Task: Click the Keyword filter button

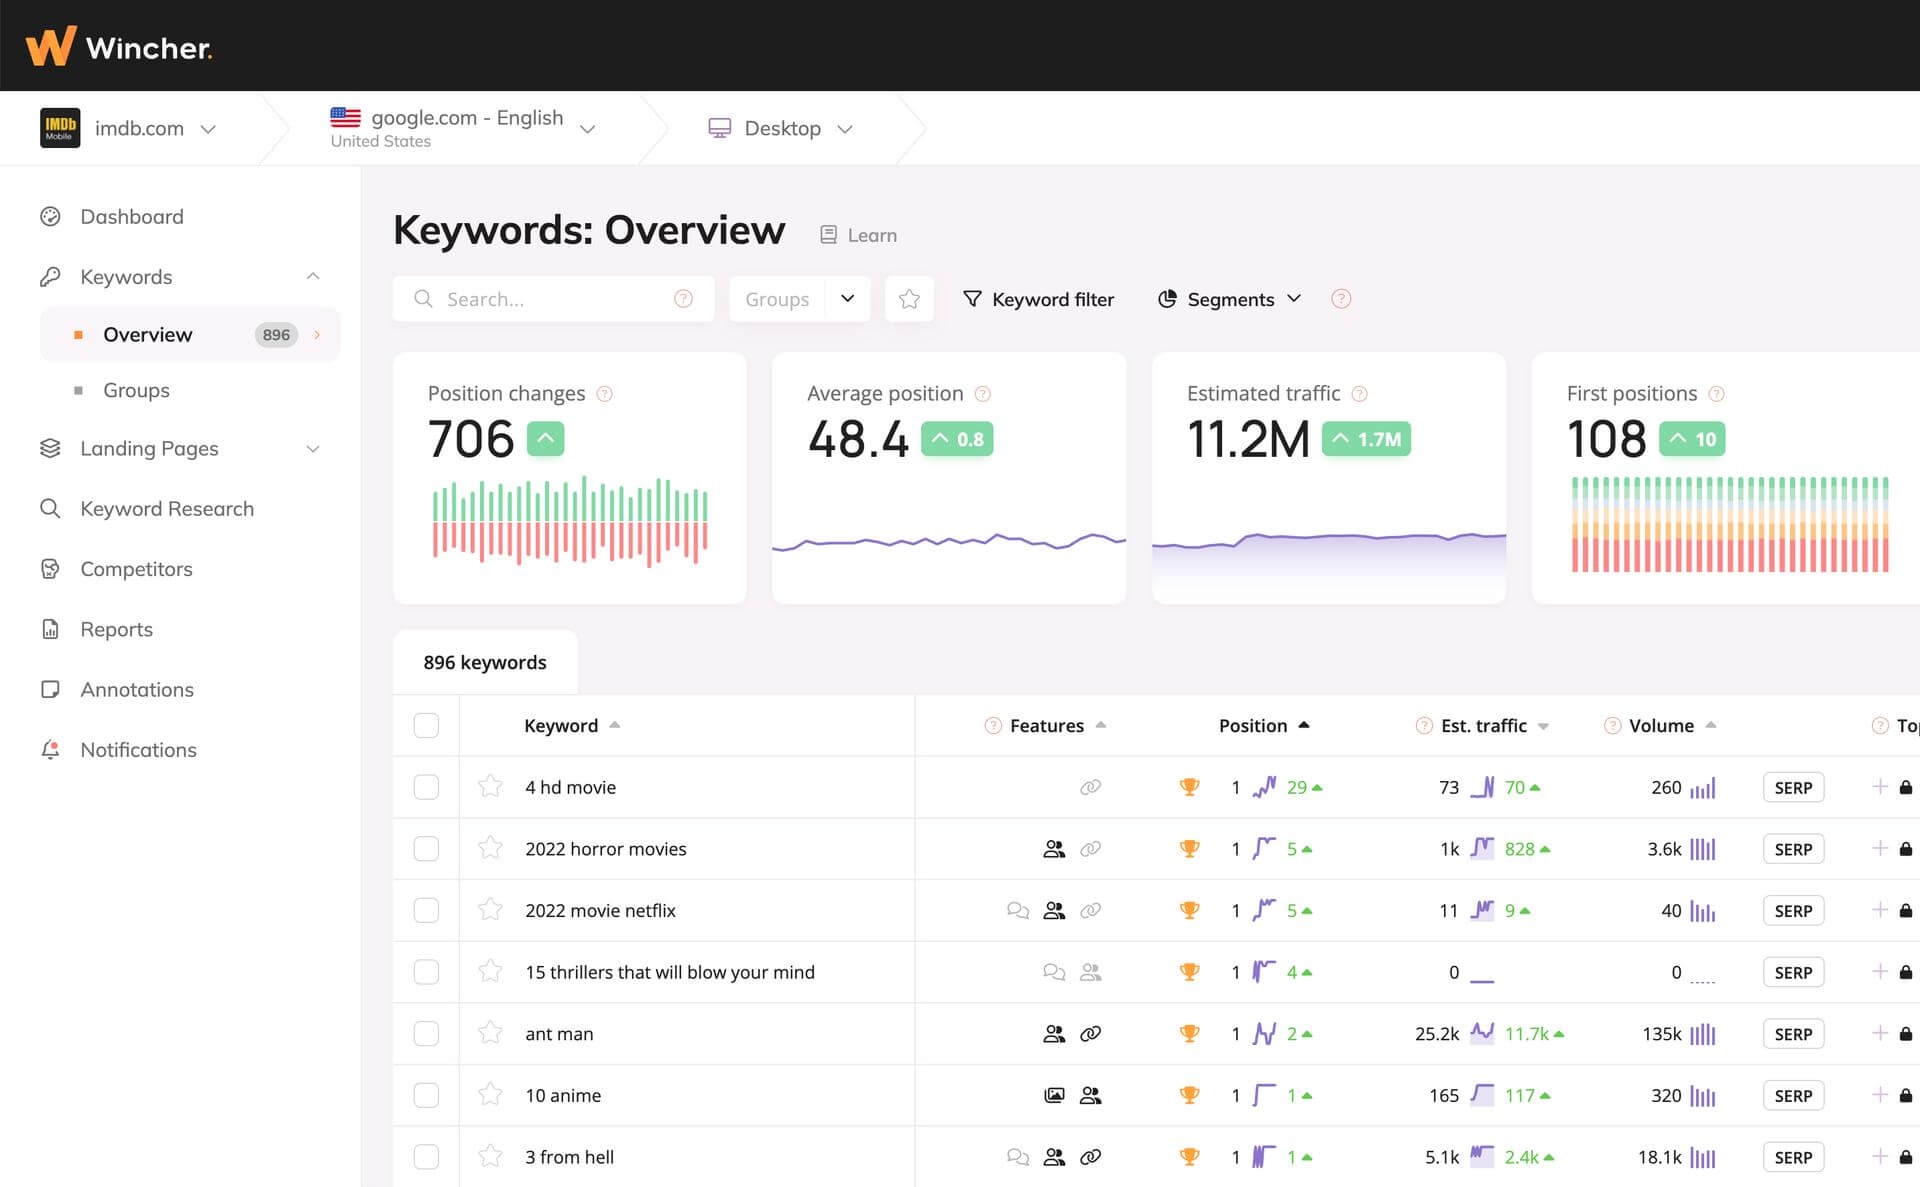Action: (1038, 299)
